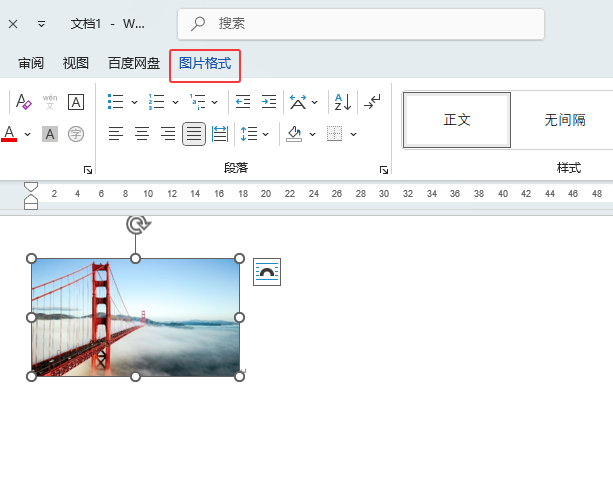
Task: Select the Golden Gate Bridge picture
Action: coord(135,317)
